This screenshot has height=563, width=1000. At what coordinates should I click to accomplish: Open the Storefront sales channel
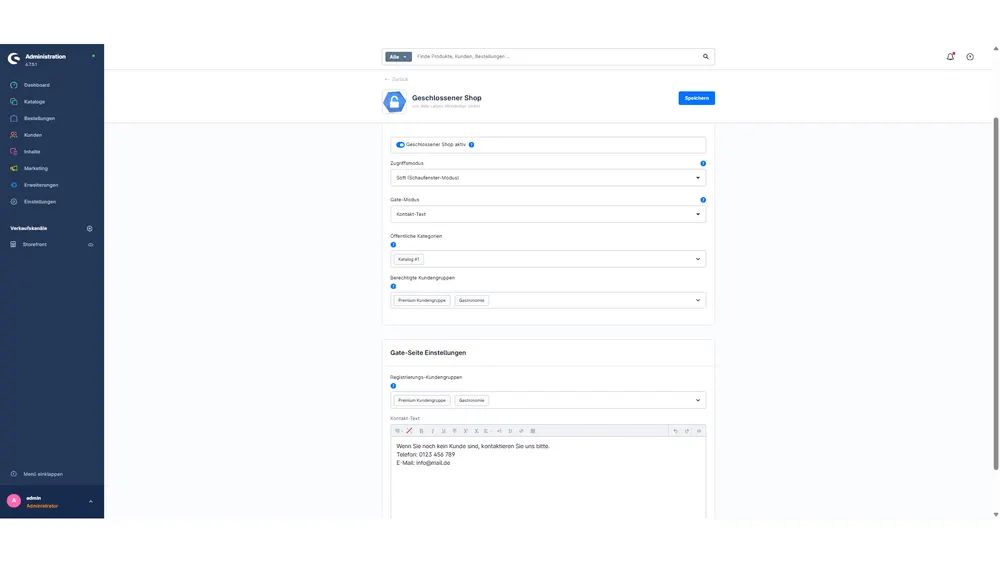tap(34, 244)
